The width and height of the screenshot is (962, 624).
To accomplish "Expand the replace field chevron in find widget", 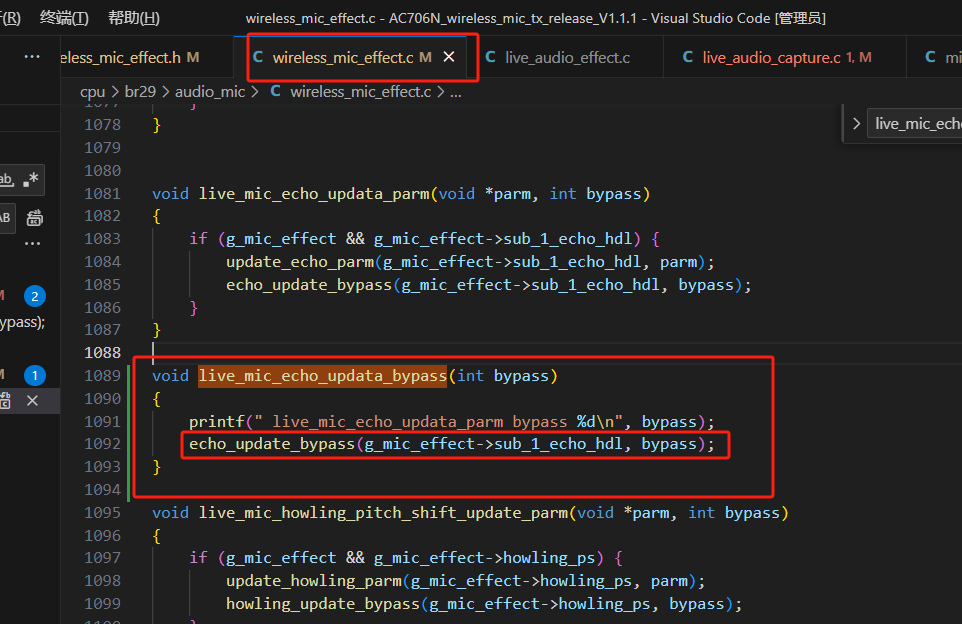I will 856,124.
